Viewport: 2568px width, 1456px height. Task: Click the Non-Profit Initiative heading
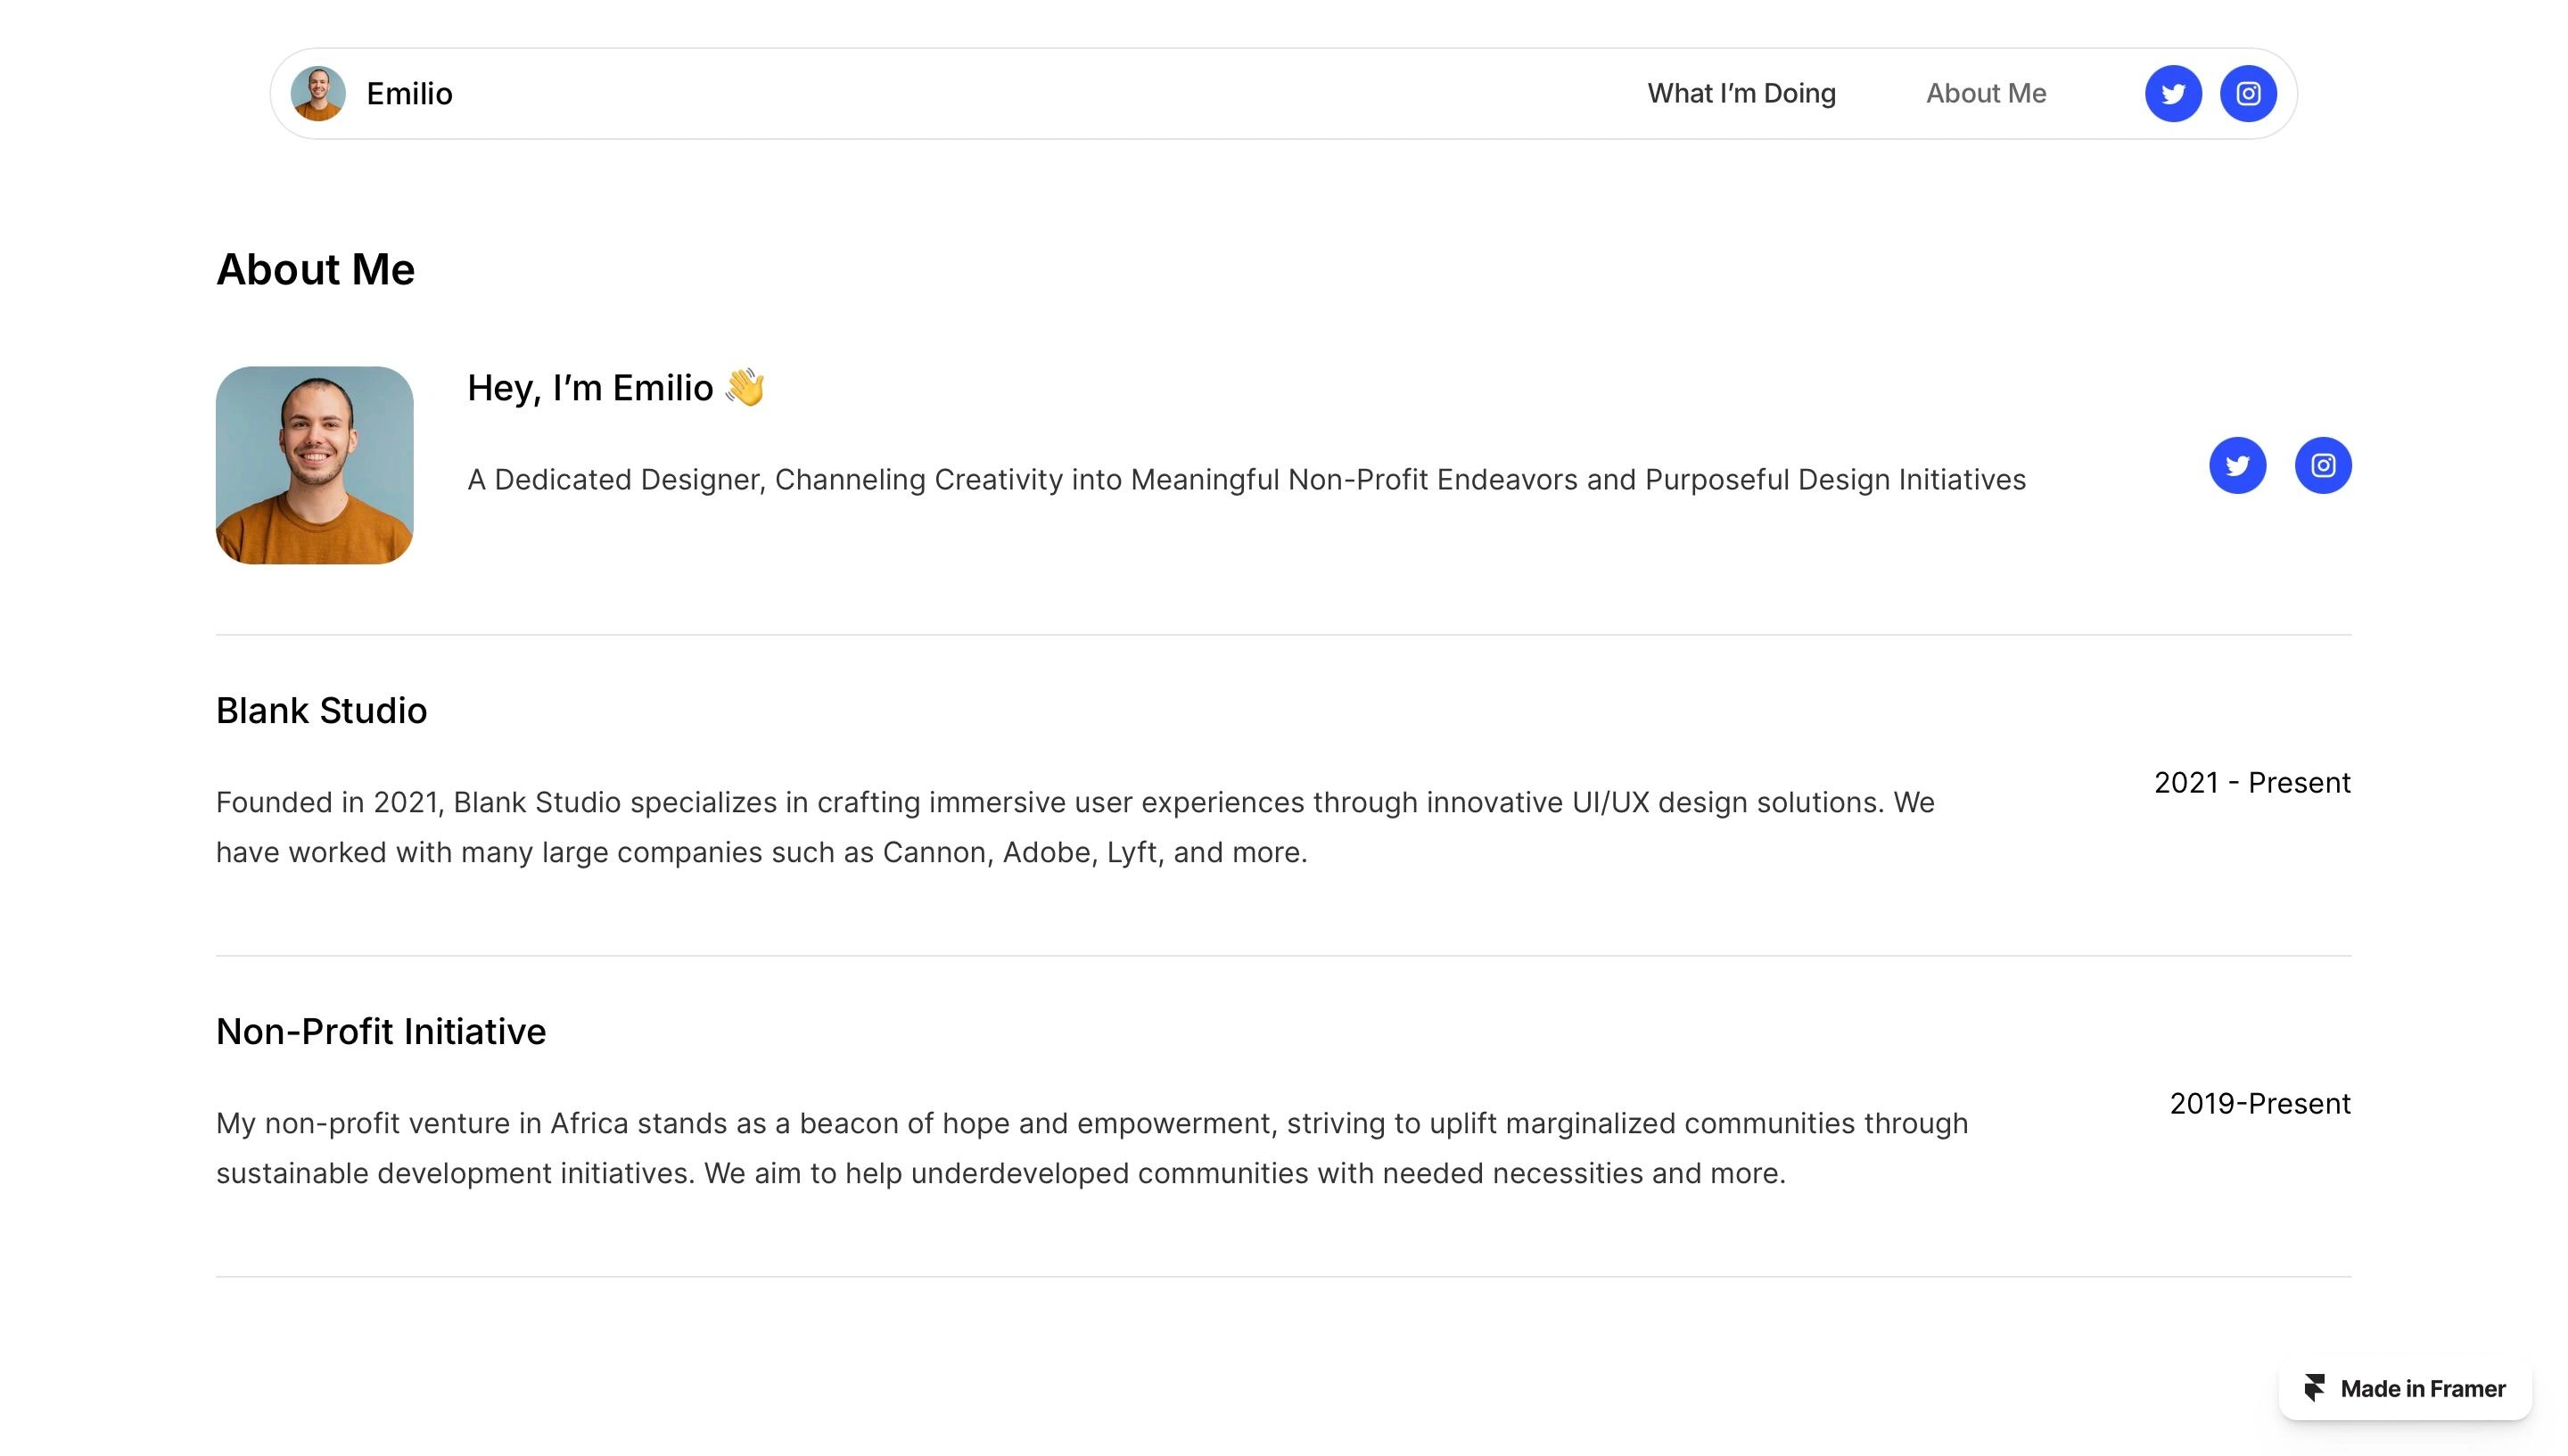point(381,1031)
